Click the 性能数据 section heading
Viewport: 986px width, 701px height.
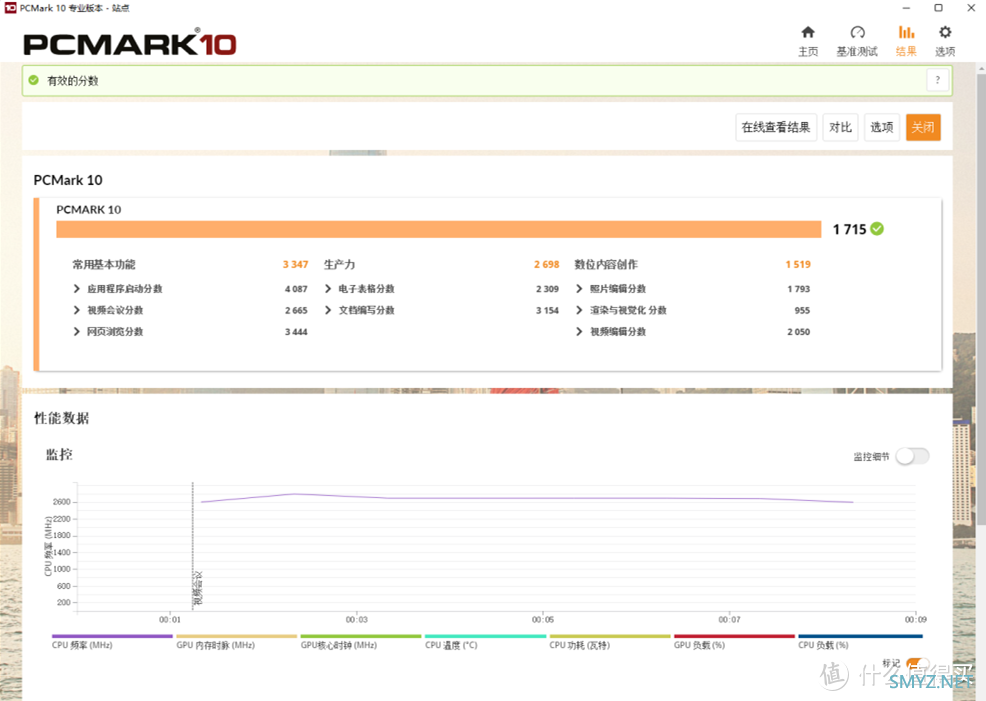pos(62,419)
